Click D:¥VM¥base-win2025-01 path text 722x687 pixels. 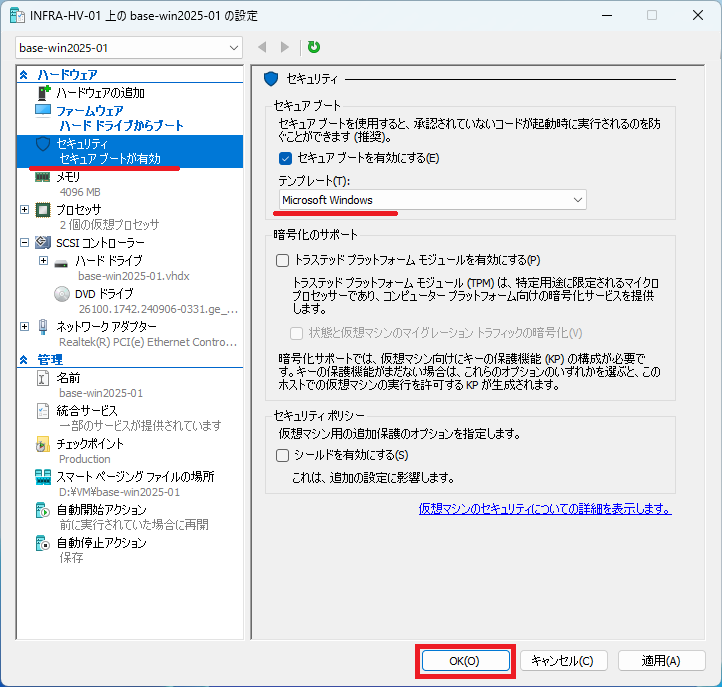point(120,492)
